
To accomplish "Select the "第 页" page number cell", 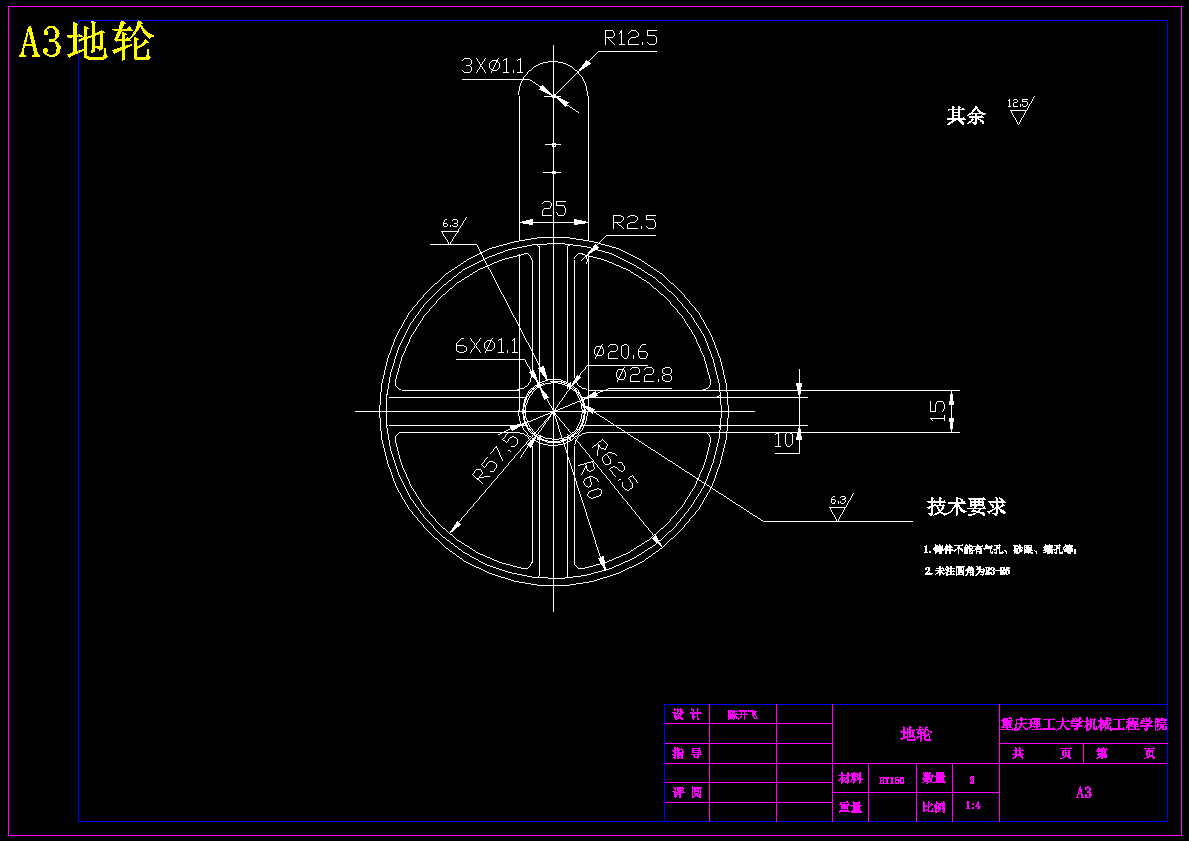I will pyautogui.click(x=1125, y=753).
